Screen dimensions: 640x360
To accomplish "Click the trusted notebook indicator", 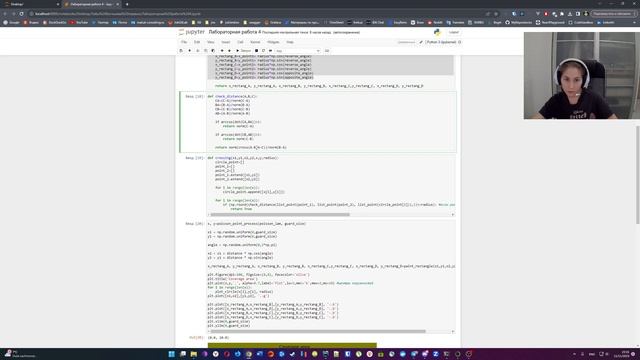I will (406, 42).
